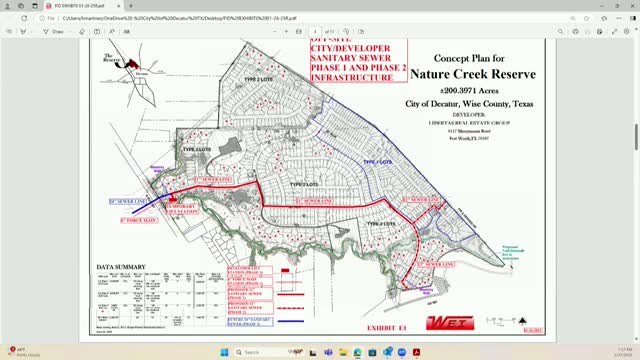
Task: Open the Zoom app on the taskbar
Action: 402,352
